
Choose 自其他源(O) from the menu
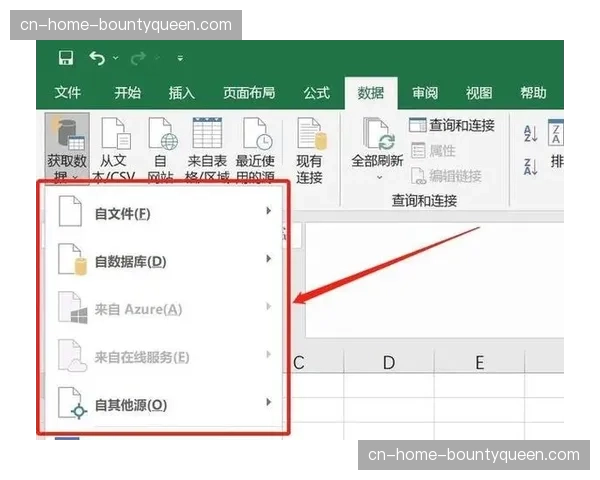click(163, 403)
